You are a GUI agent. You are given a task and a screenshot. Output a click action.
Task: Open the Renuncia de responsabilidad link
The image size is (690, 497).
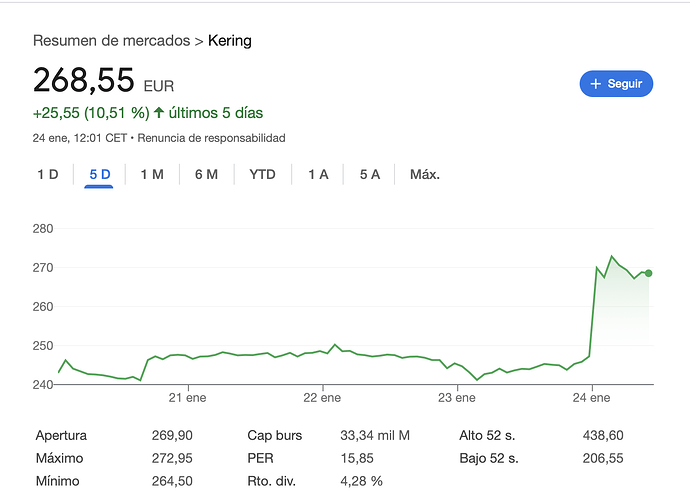[211, 138]
